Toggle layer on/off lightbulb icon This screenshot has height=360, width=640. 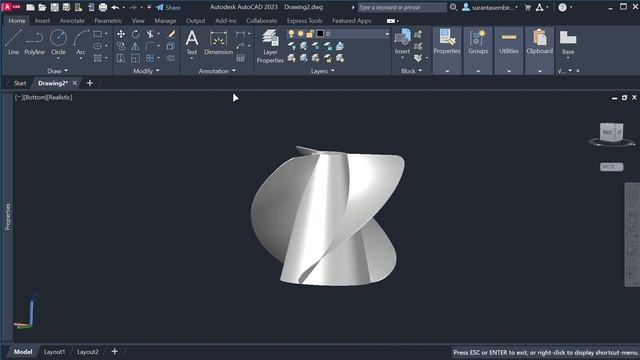point(291,34)
